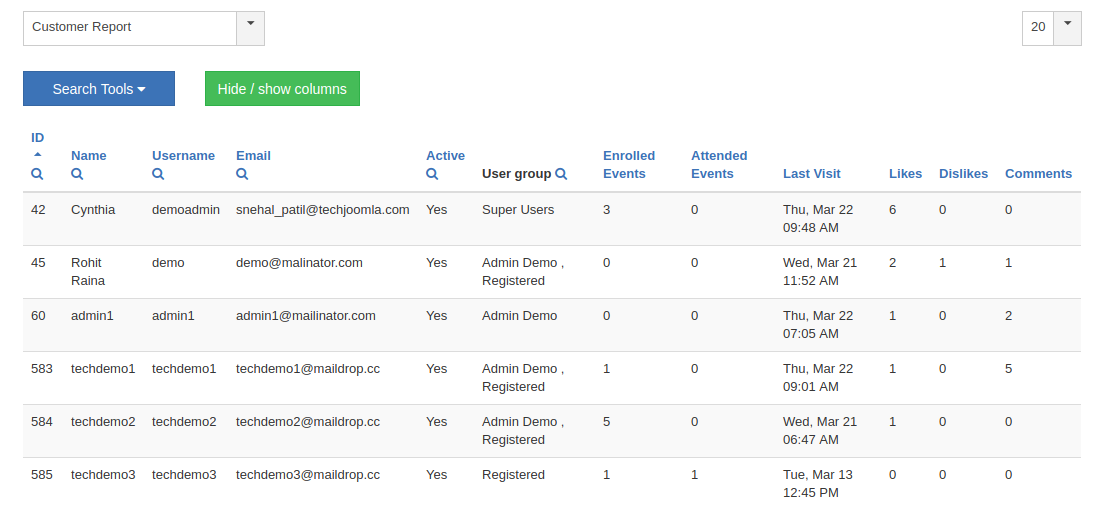Click the search icon under Email column
The width and height of the screenshot is (1103, 523).
[242, 174]
